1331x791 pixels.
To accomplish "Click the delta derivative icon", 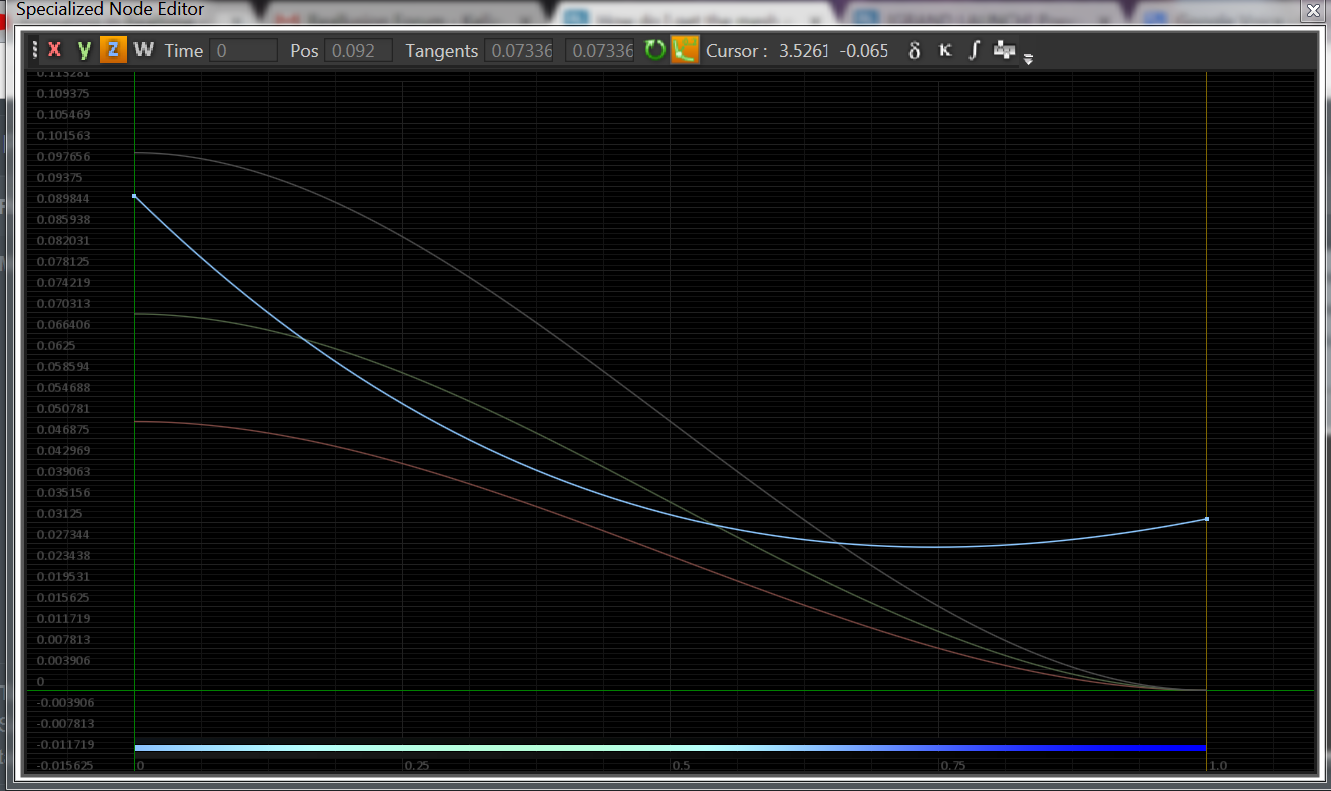I will point(914,50).
